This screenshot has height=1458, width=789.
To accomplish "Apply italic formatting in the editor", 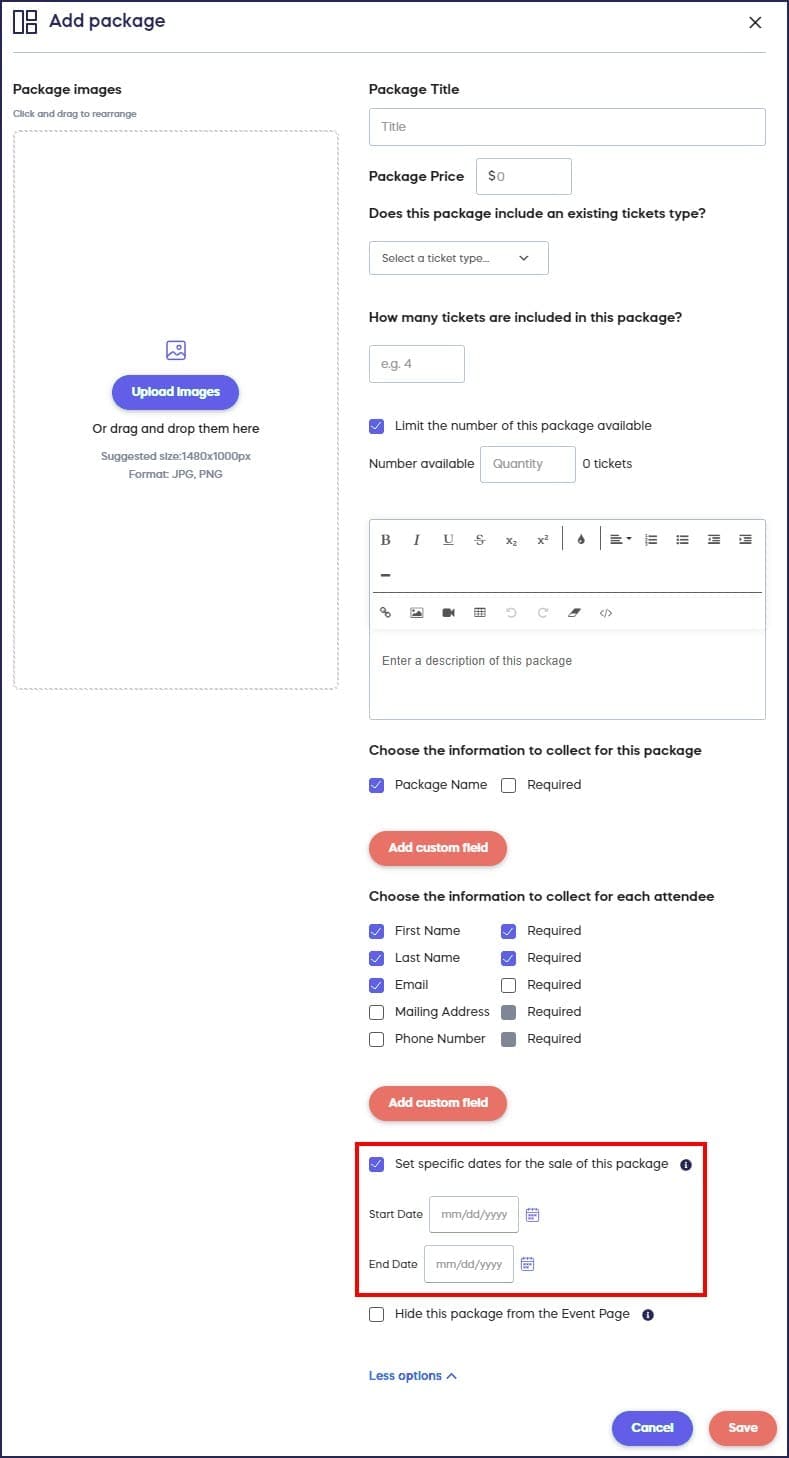I will click(x=417, y=540).
